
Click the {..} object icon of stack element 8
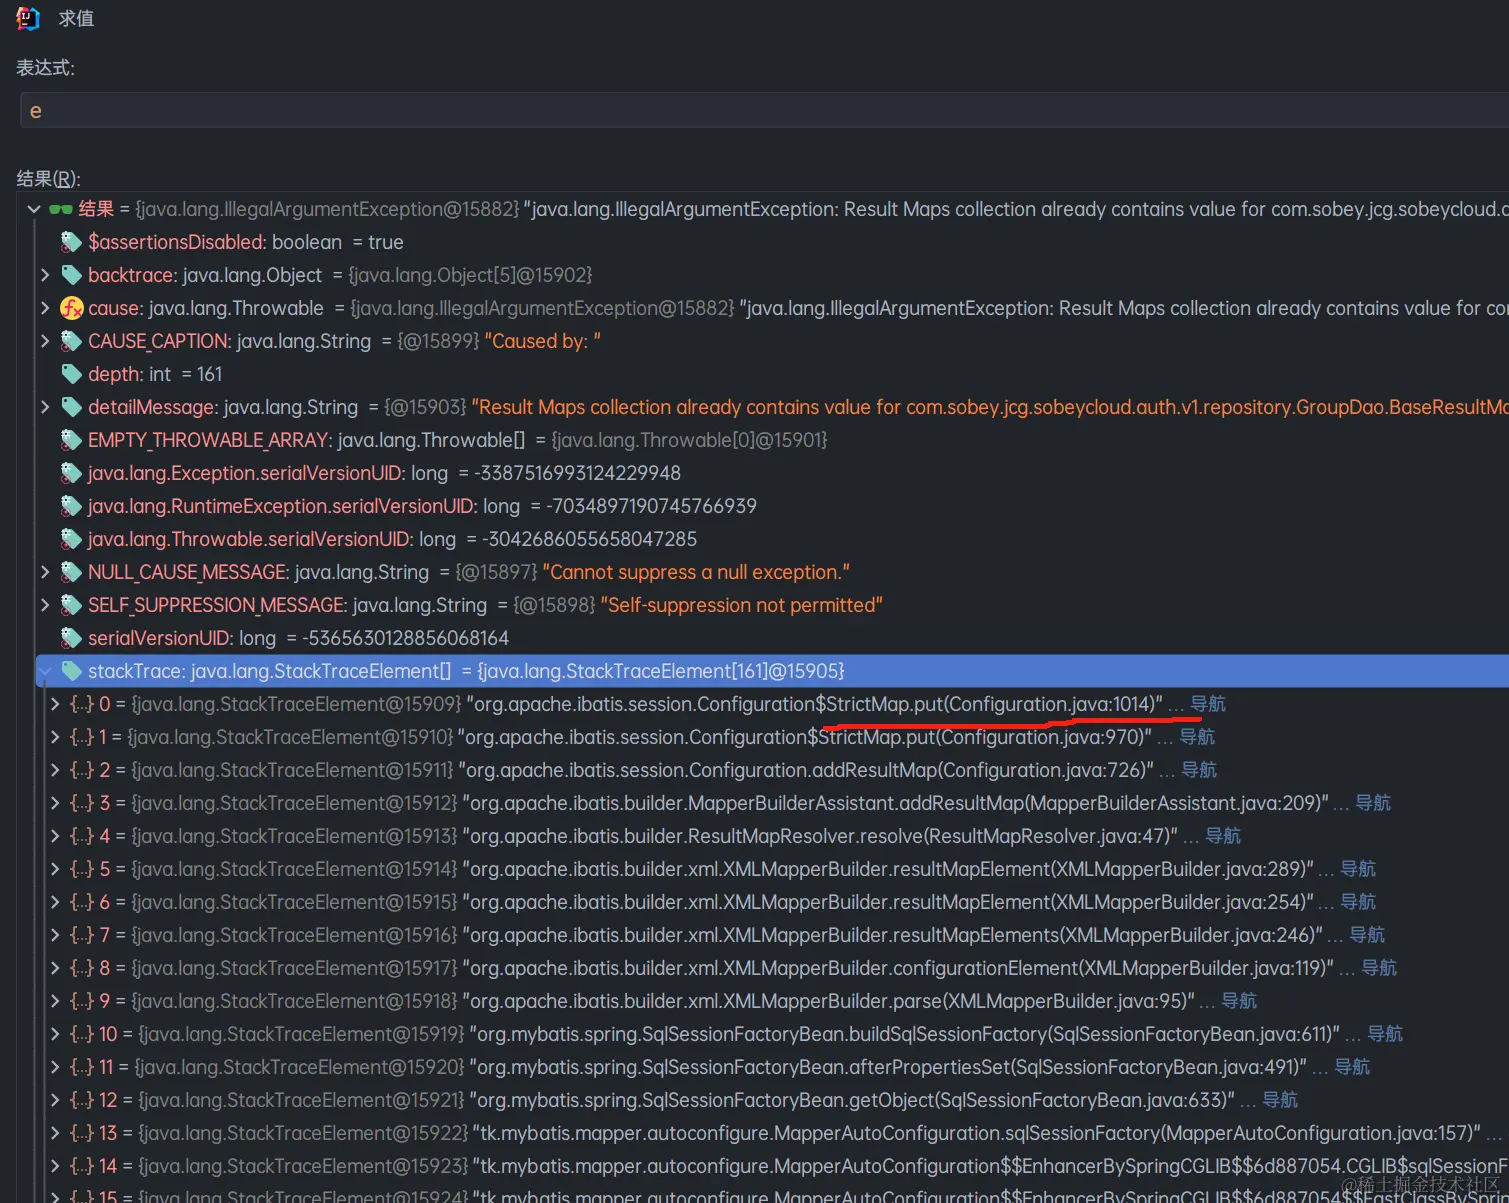82,968
